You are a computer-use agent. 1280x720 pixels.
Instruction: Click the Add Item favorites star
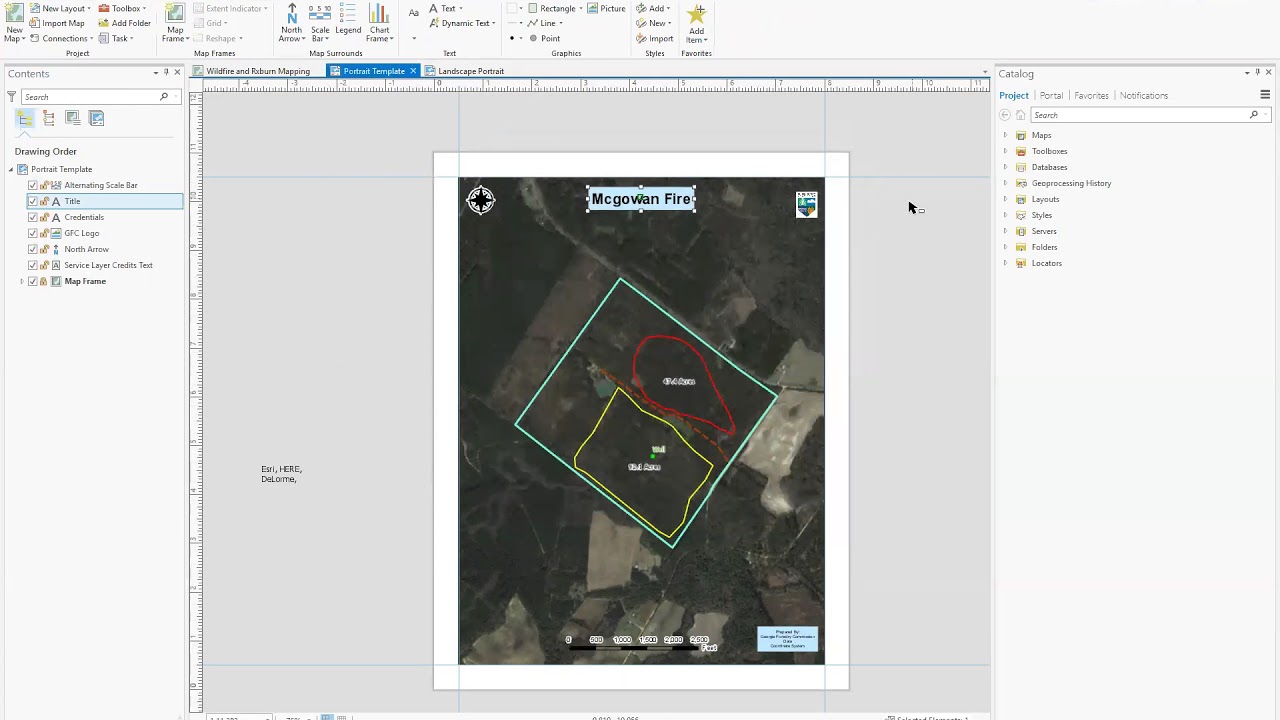click(697, 22)
